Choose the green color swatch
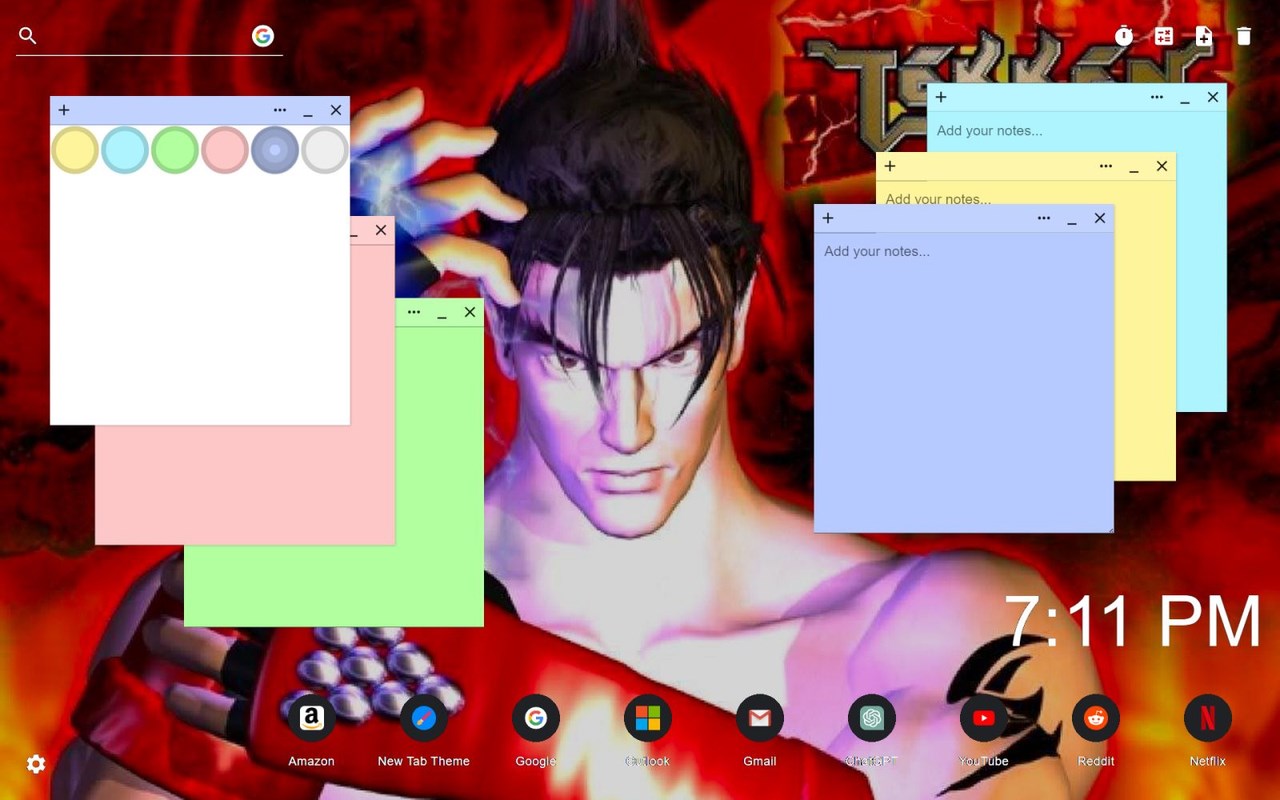Screen dimensions: 1280x800 (175, 150)
